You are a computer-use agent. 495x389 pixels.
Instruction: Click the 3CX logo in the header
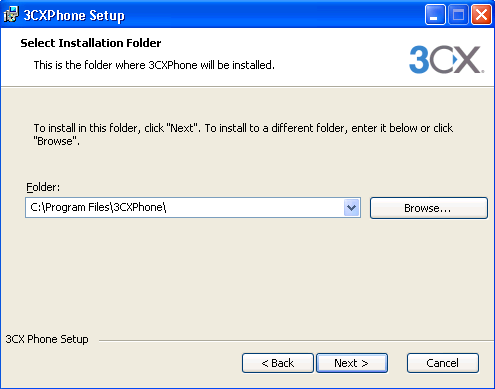coord(446,60)
